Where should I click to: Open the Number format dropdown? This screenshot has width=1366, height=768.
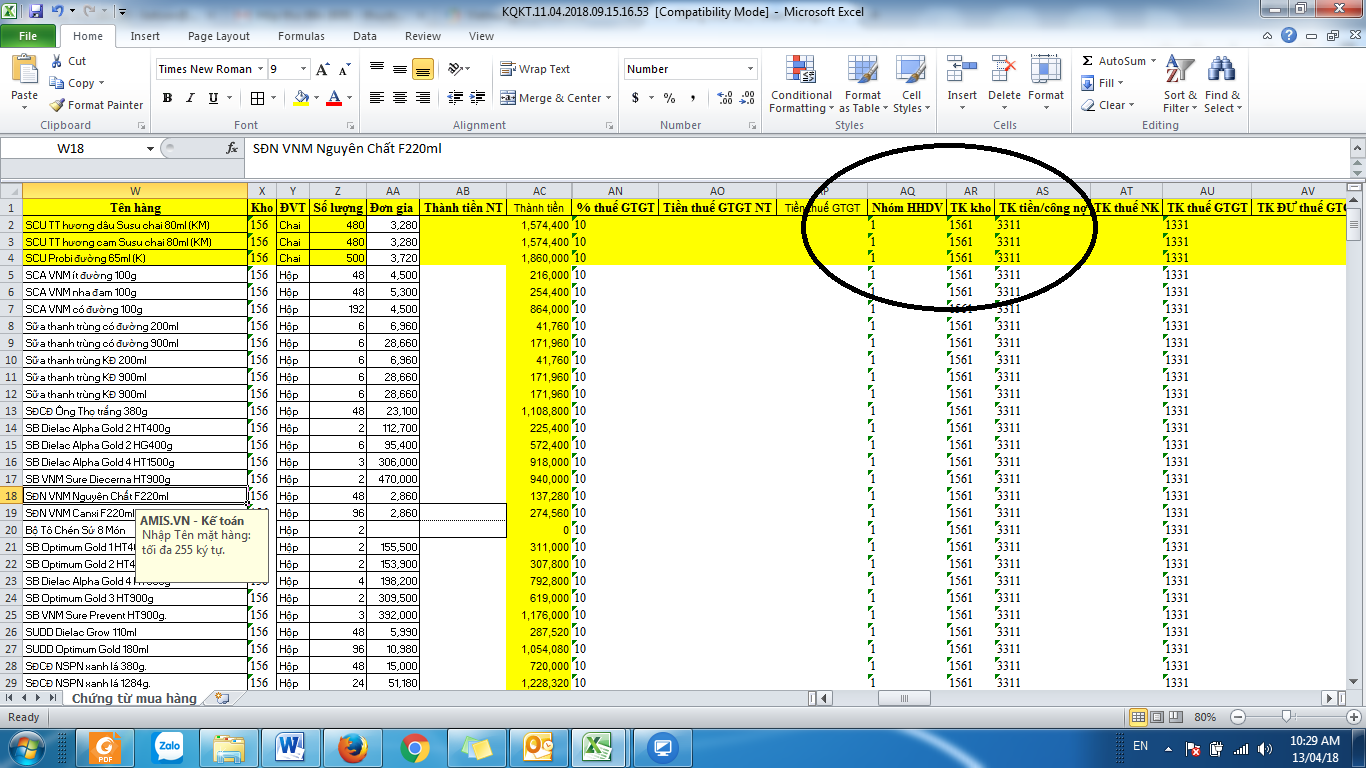point(751,69)
